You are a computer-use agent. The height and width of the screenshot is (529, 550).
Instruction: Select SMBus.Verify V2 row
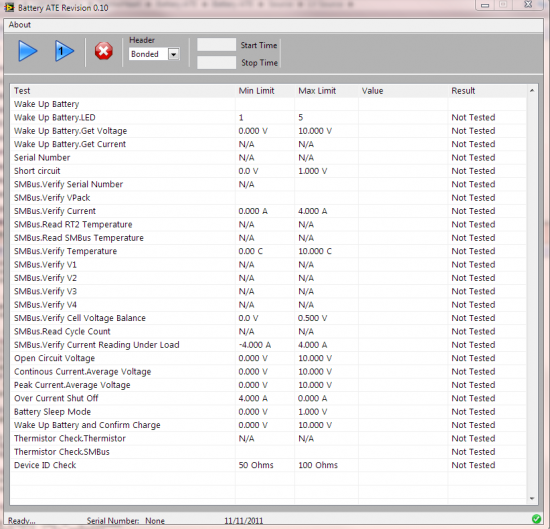[x=268, y=278]
